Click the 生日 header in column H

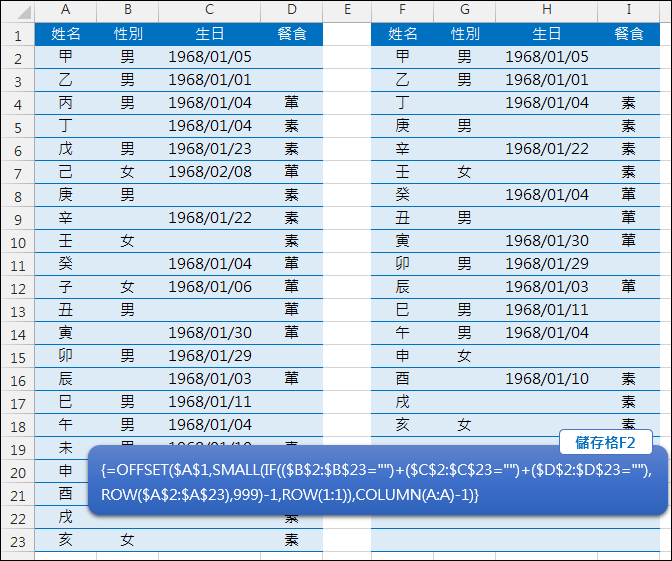pyautogui.click(x=547, y=34)
